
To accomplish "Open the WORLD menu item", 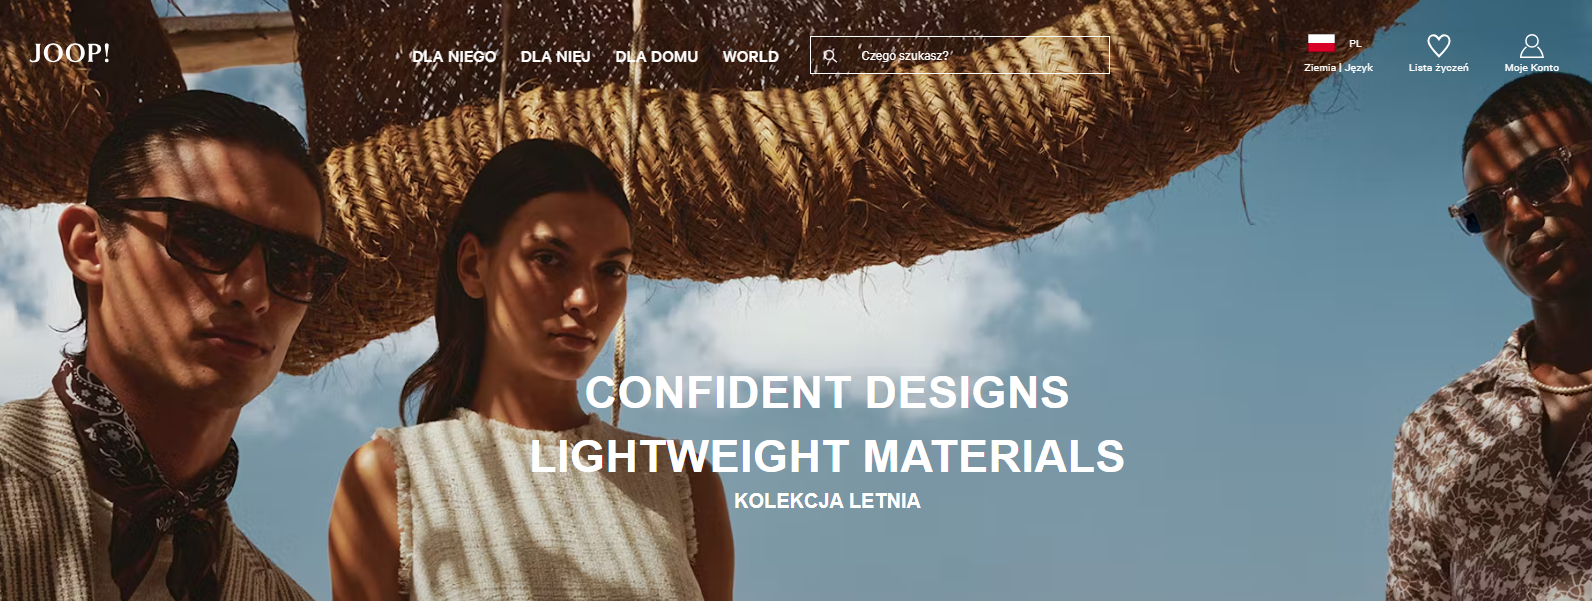I will coord(750,57).
